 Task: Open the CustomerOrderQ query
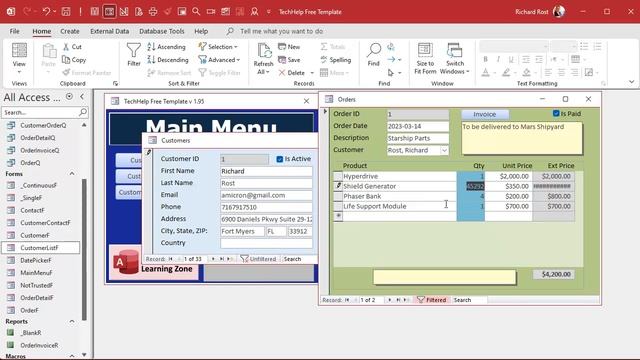coord(43,125)
